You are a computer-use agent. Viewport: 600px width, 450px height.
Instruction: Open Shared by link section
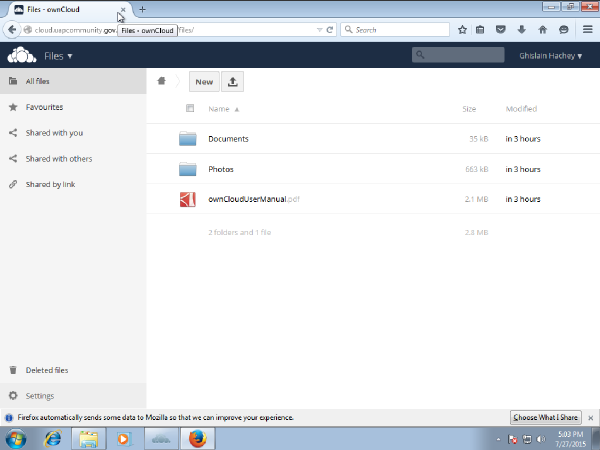pos(73,184)
